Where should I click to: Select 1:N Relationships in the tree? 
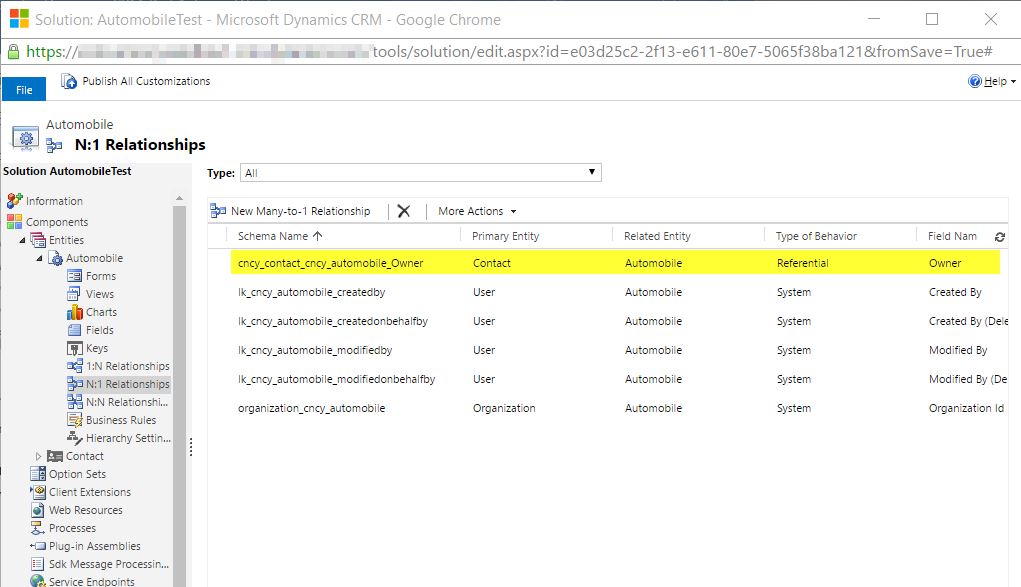click(x=127, y=366)
